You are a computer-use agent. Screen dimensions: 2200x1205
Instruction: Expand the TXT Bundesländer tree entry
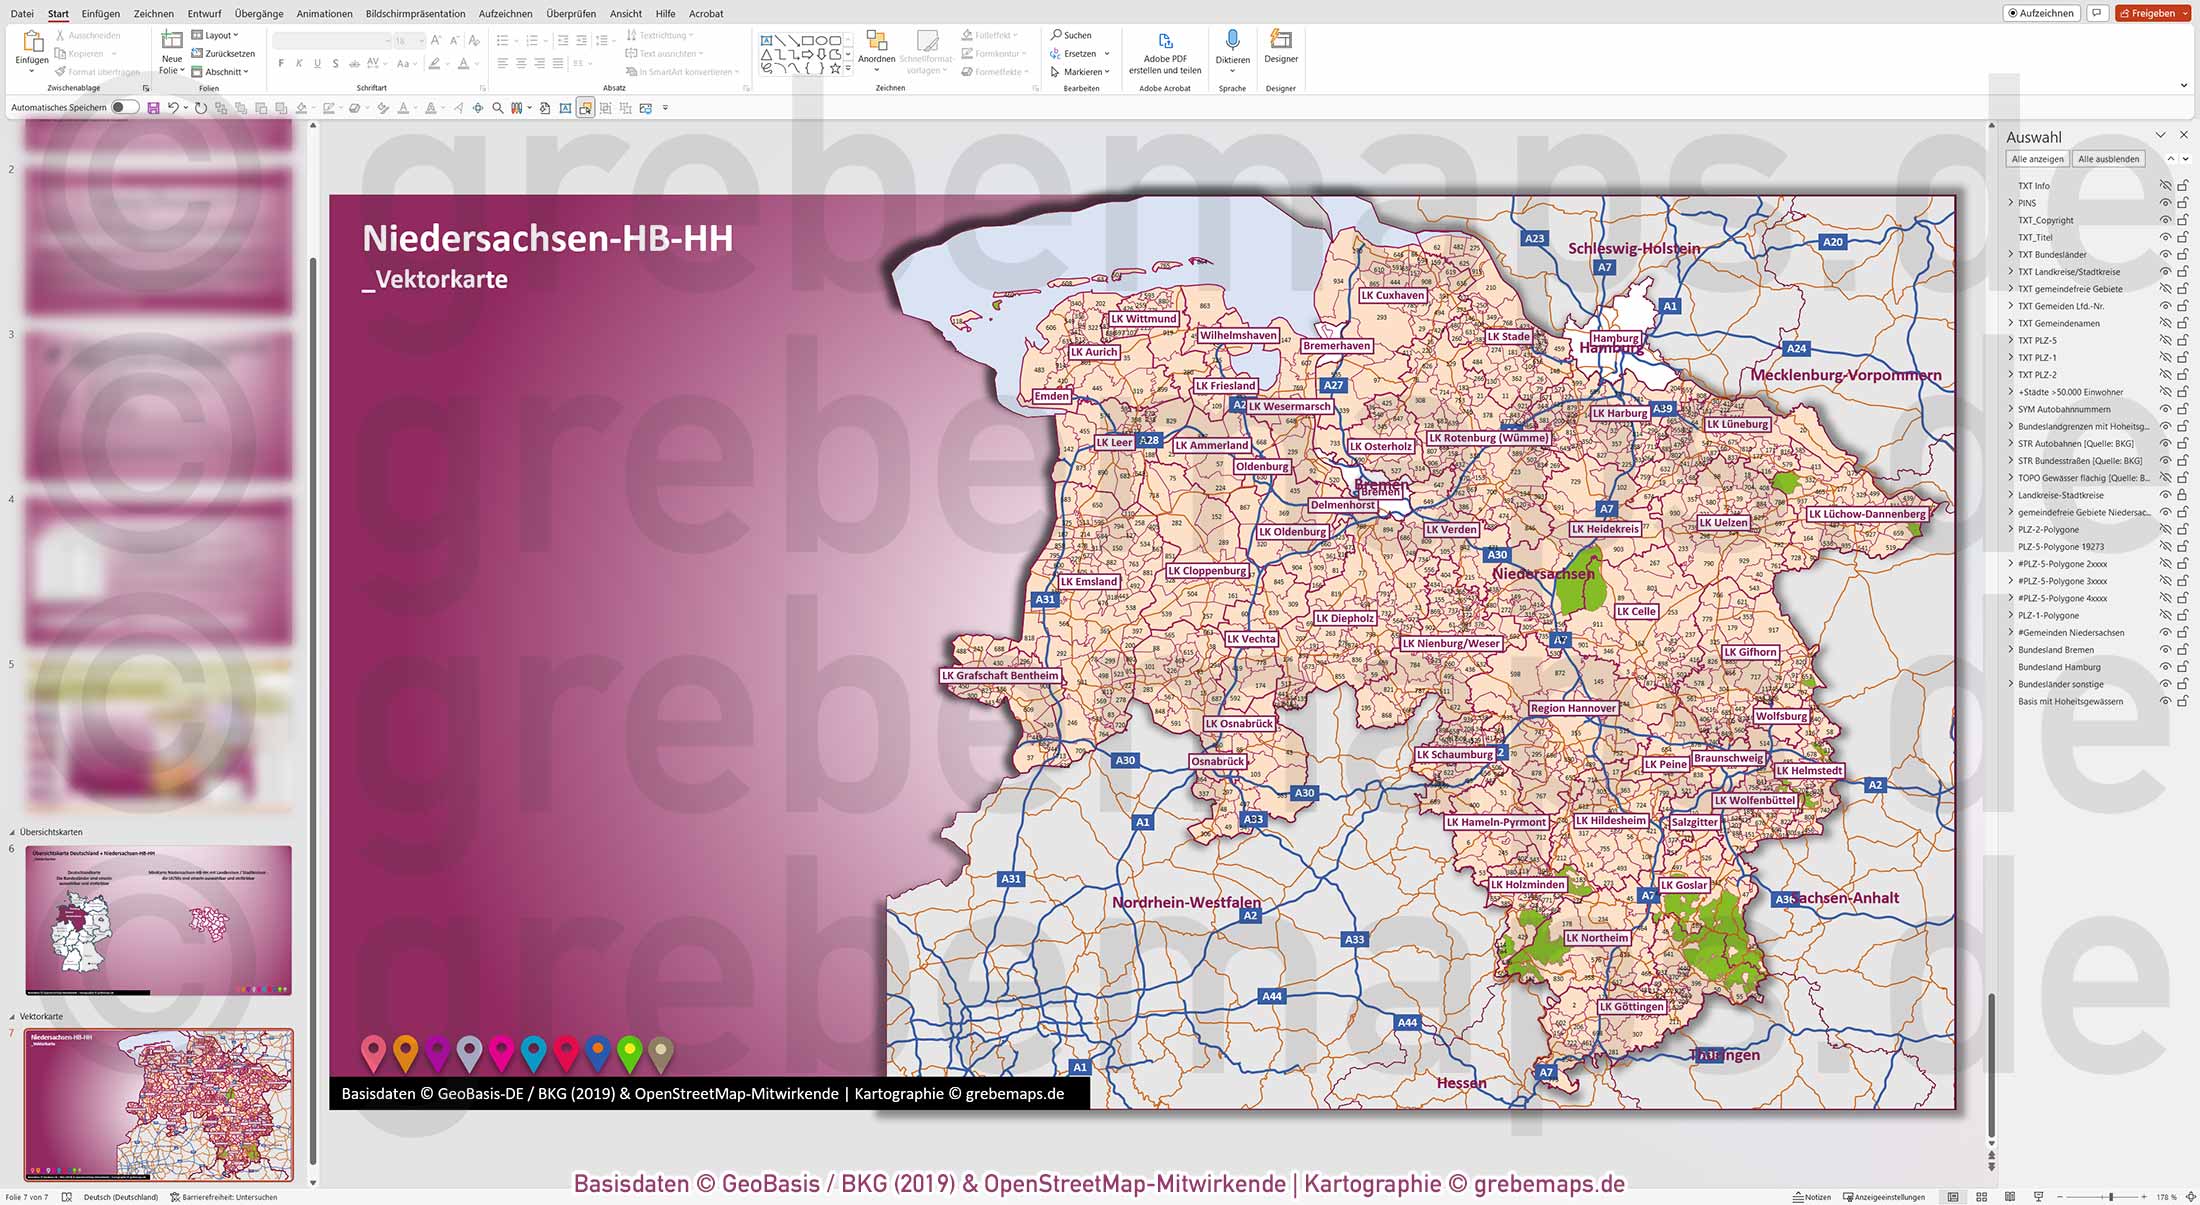click(2010, 254)
